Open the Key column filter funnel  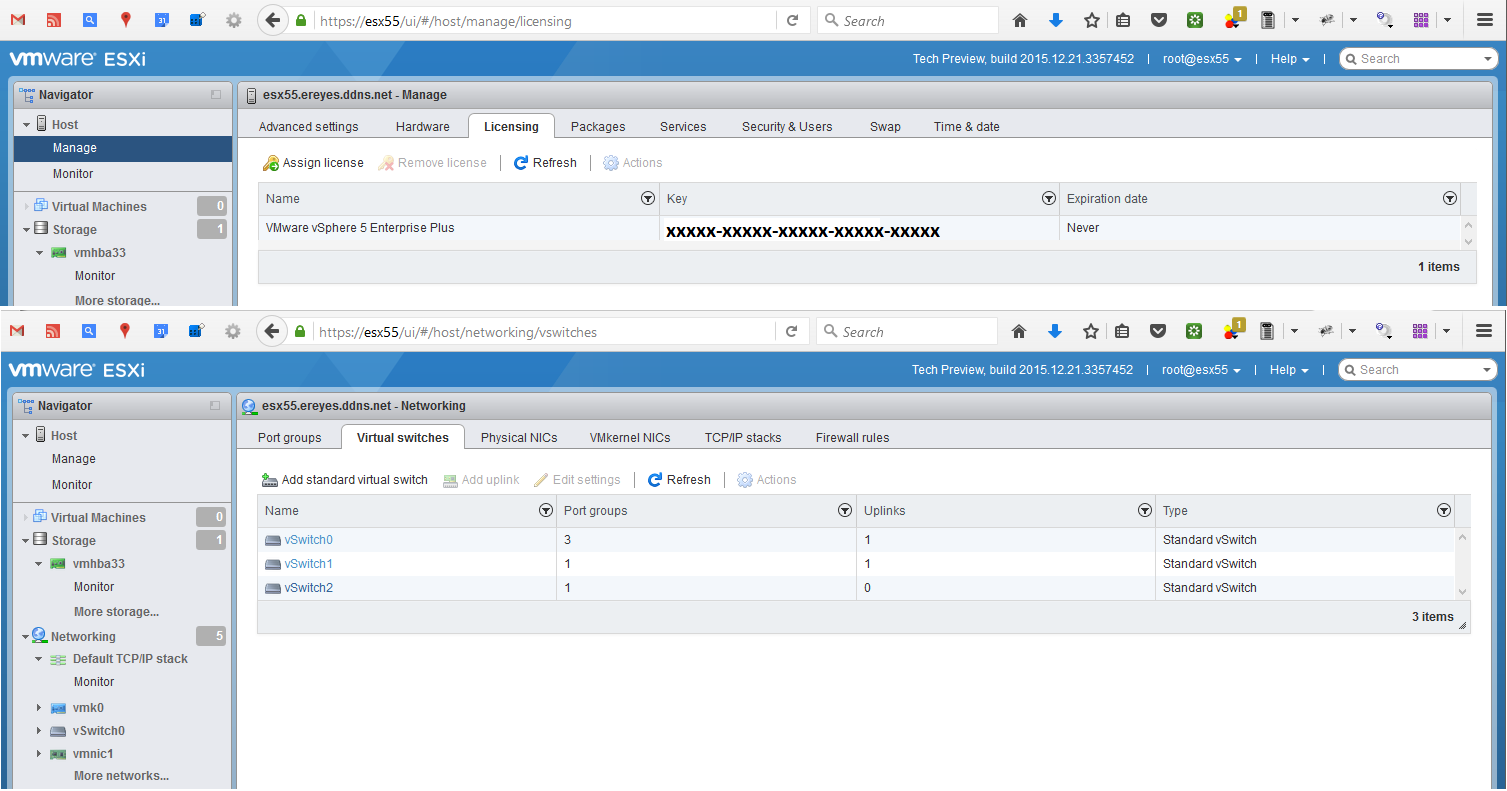coord(1048,198)
